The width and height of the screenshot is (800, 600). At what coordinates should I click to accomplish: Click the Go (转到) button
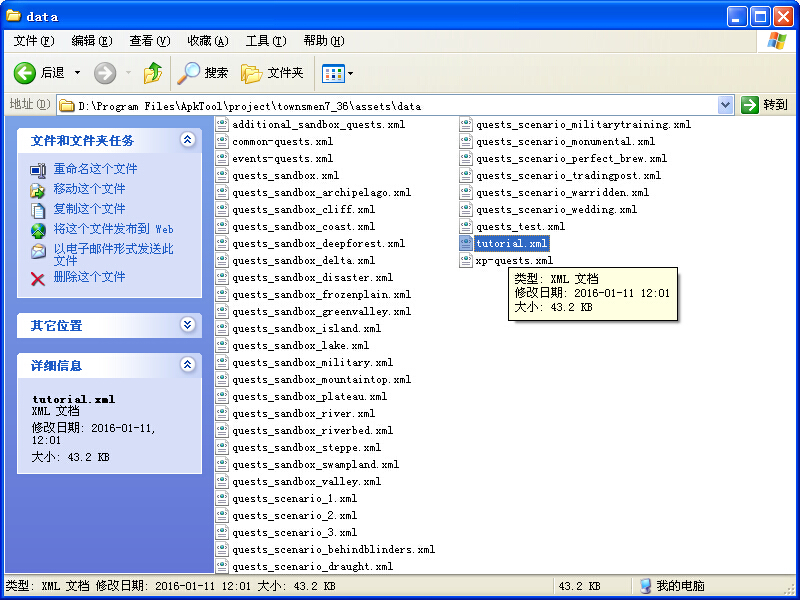(764, 105)
